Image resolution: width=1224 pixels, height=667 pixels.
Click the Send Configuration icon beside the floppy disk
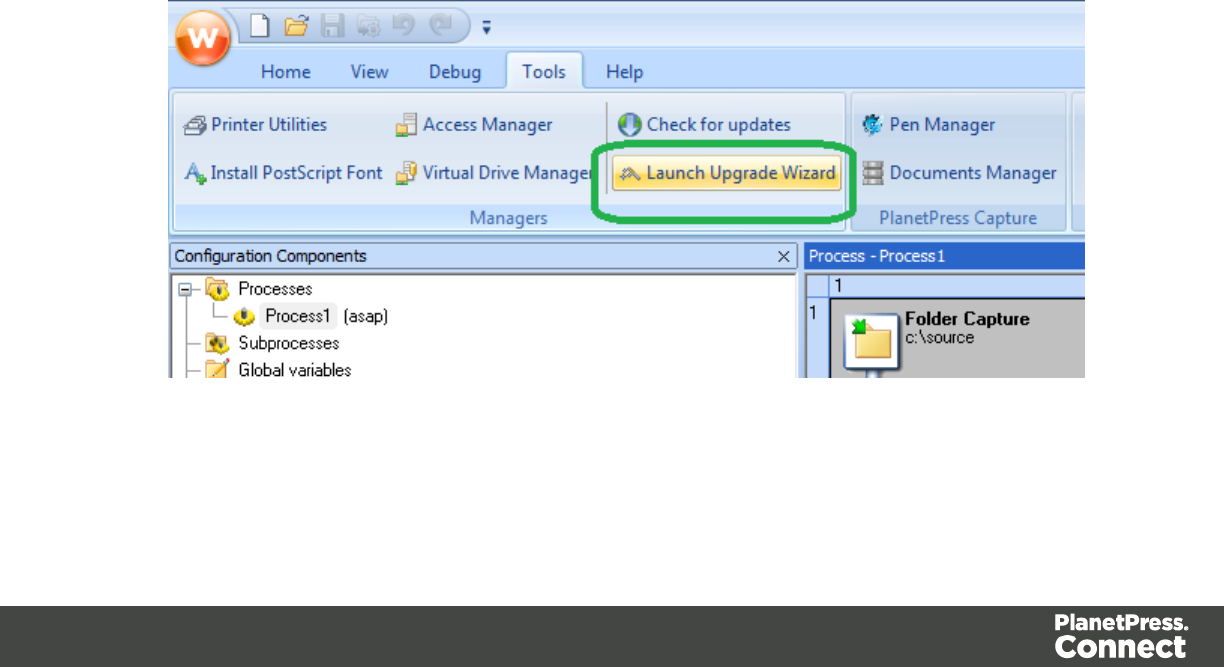point(367,26)
